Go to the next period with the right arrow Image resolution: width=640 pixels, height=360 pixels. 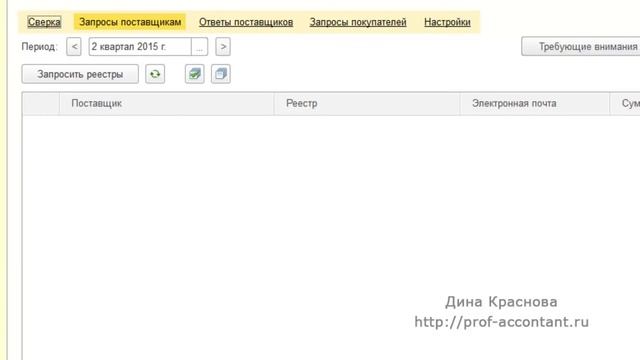(x=223, y=47)
